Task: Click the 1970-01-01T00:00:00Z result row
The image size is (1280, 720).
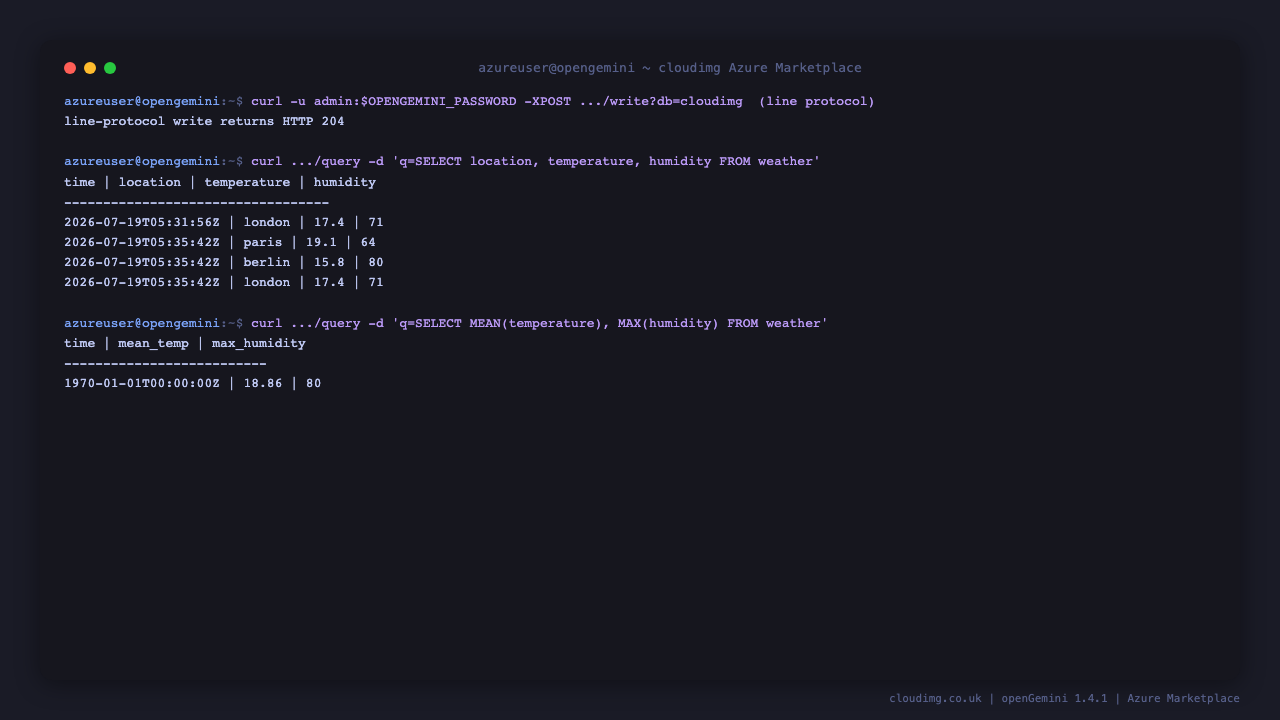Action: tap(193, 384)
